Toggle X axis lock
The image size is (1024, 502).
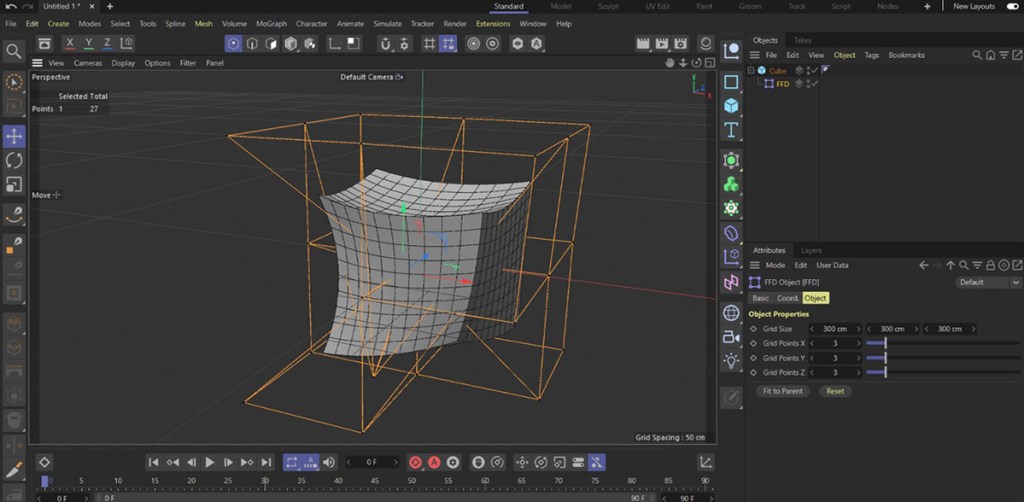click(70, 44)
